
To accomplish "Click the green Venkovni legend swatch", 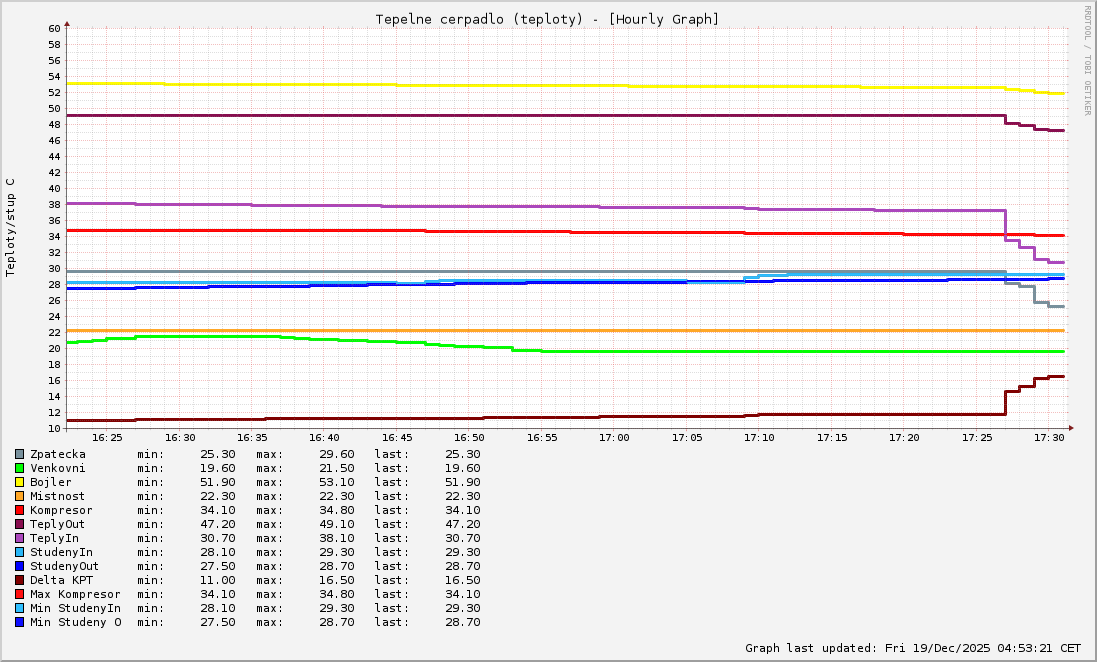I will point(19,468).
